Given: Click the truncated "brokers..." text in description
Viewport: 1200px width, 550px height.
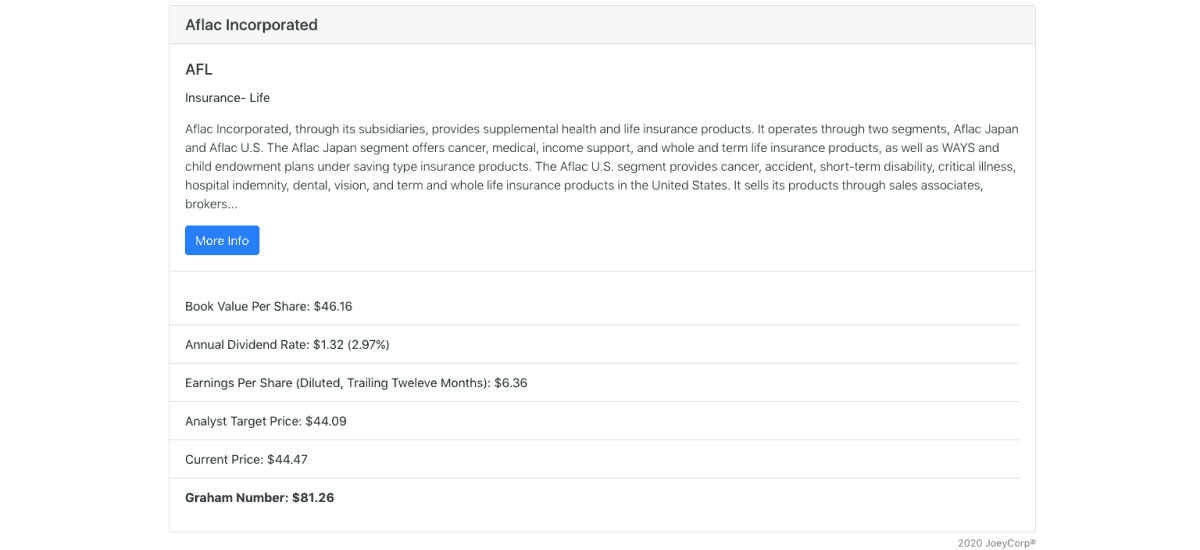Looking at the screenshot, I should (211, 204).
